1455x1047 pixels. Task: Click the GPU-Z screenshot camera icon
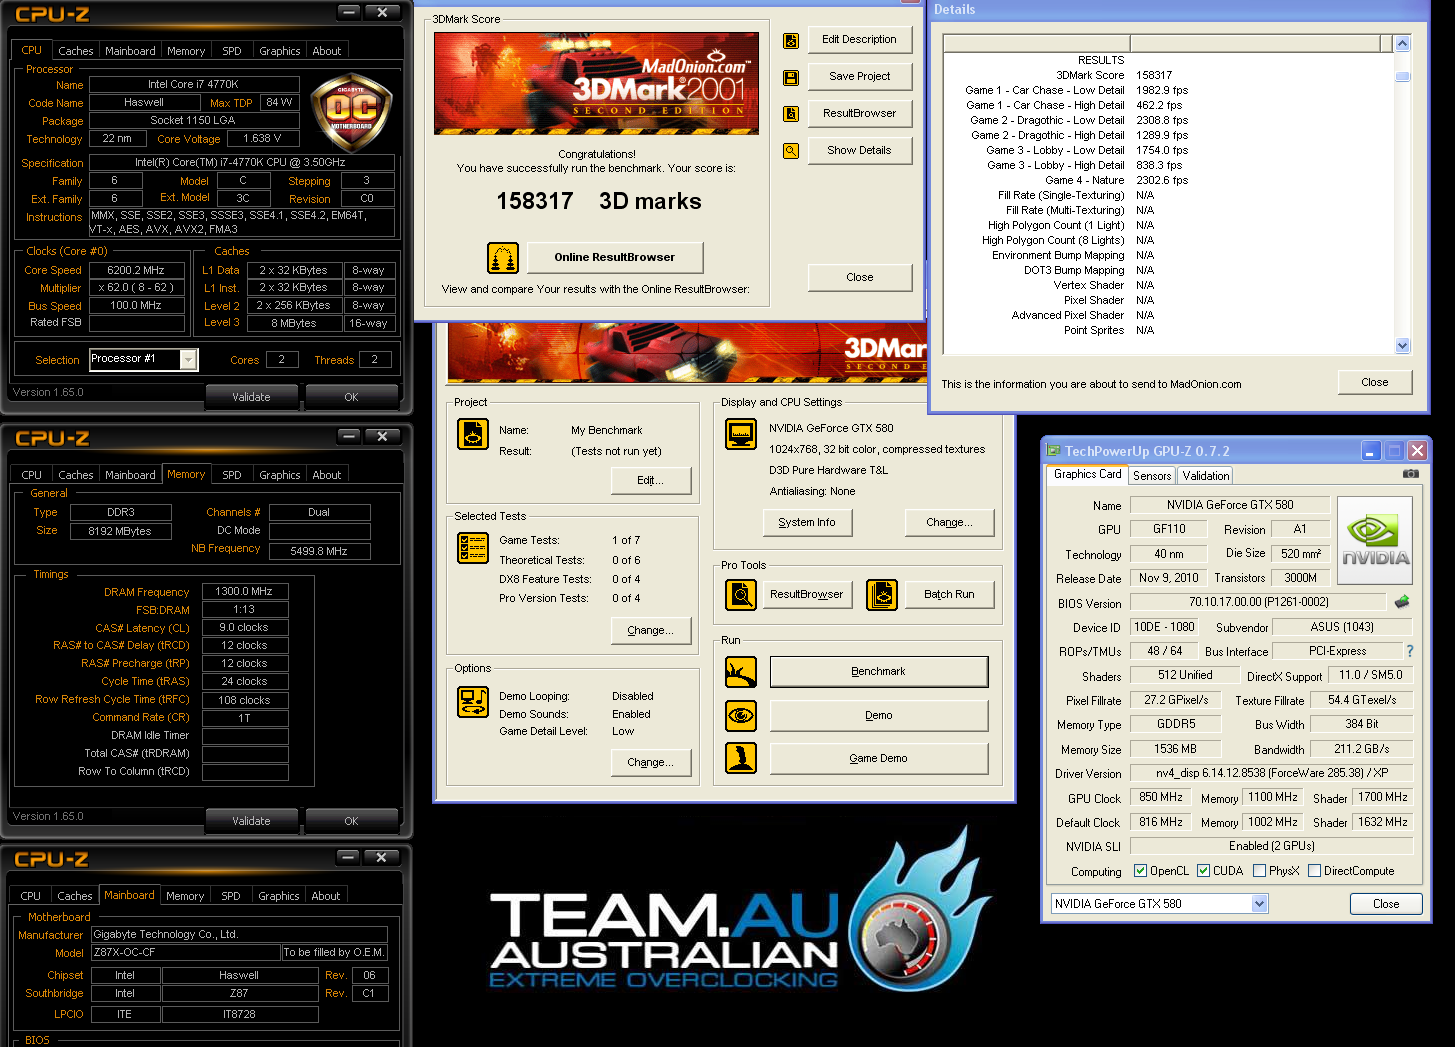click(1410, 474)
